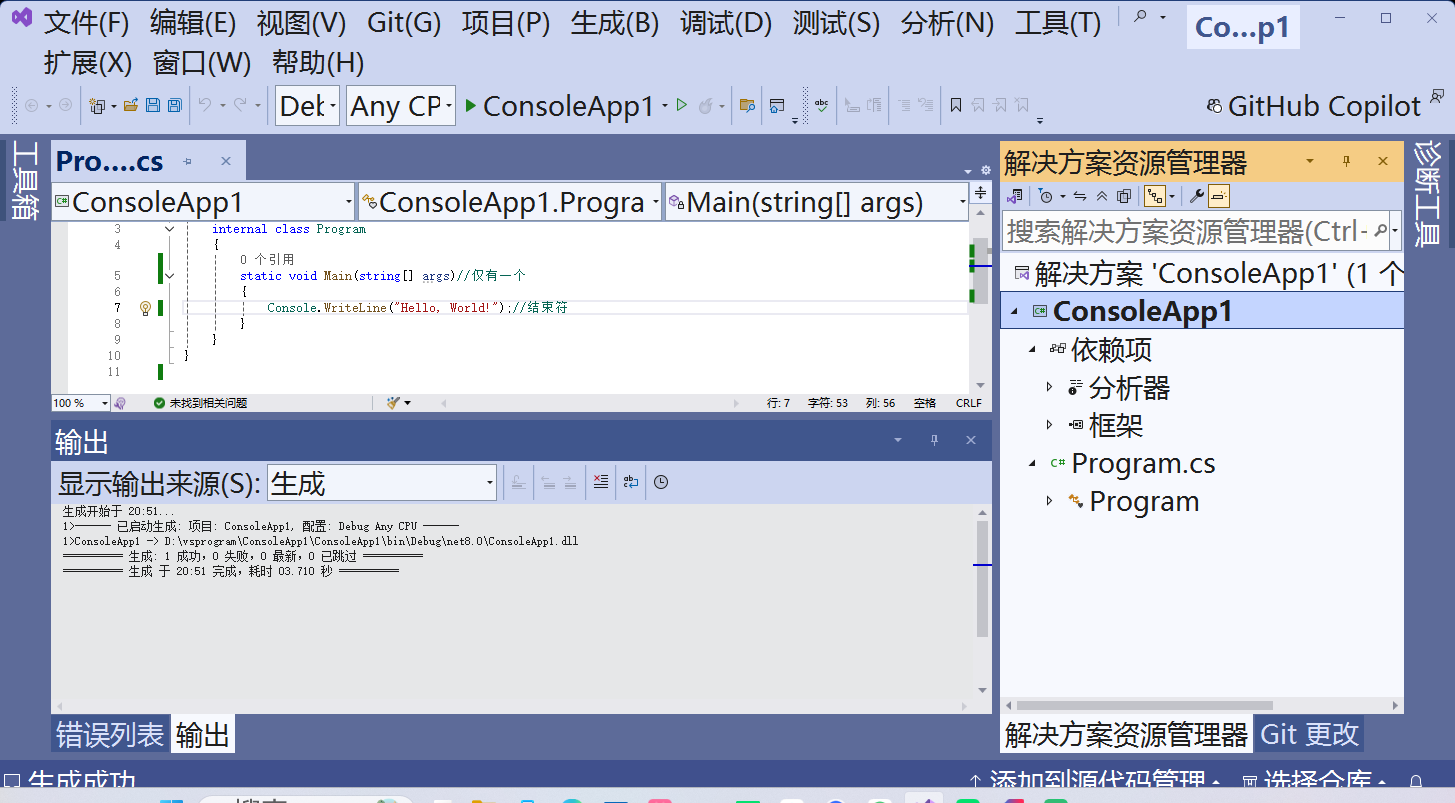Open the 生成(B) menu
This screenshot has width=1455, height=803.
(615, 23)
